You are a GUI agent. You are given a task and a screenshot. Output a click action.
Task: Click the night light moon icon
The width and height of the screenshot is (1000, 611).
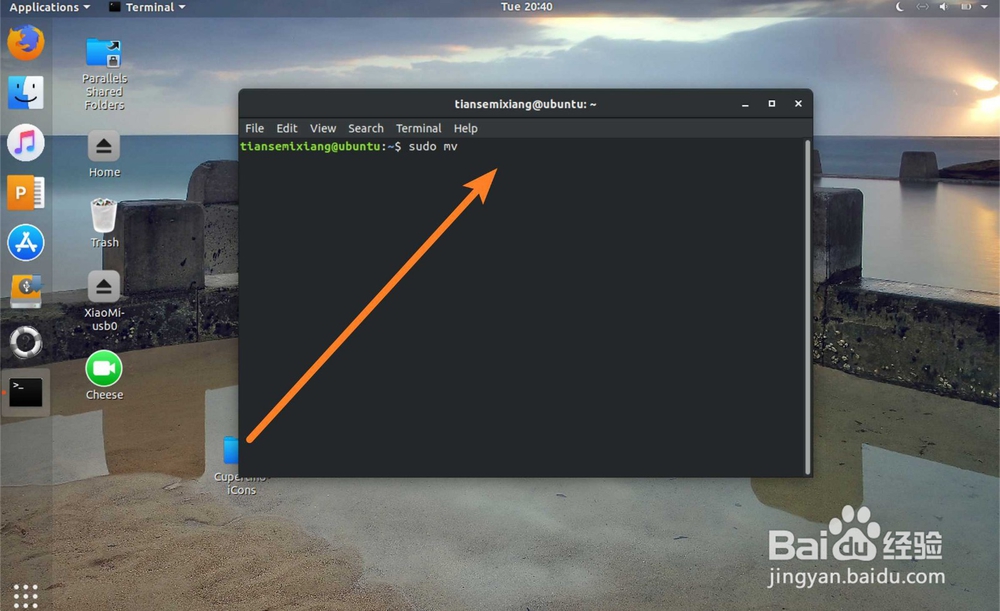click(900, 7)
